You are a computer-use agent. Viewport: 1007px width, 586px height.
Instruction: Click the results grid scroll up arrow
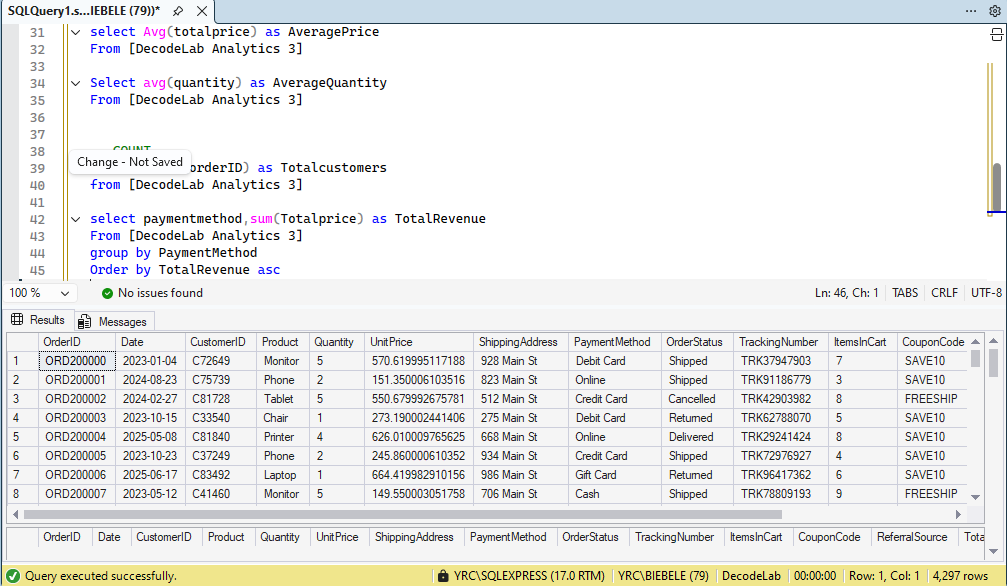point(975,342)
